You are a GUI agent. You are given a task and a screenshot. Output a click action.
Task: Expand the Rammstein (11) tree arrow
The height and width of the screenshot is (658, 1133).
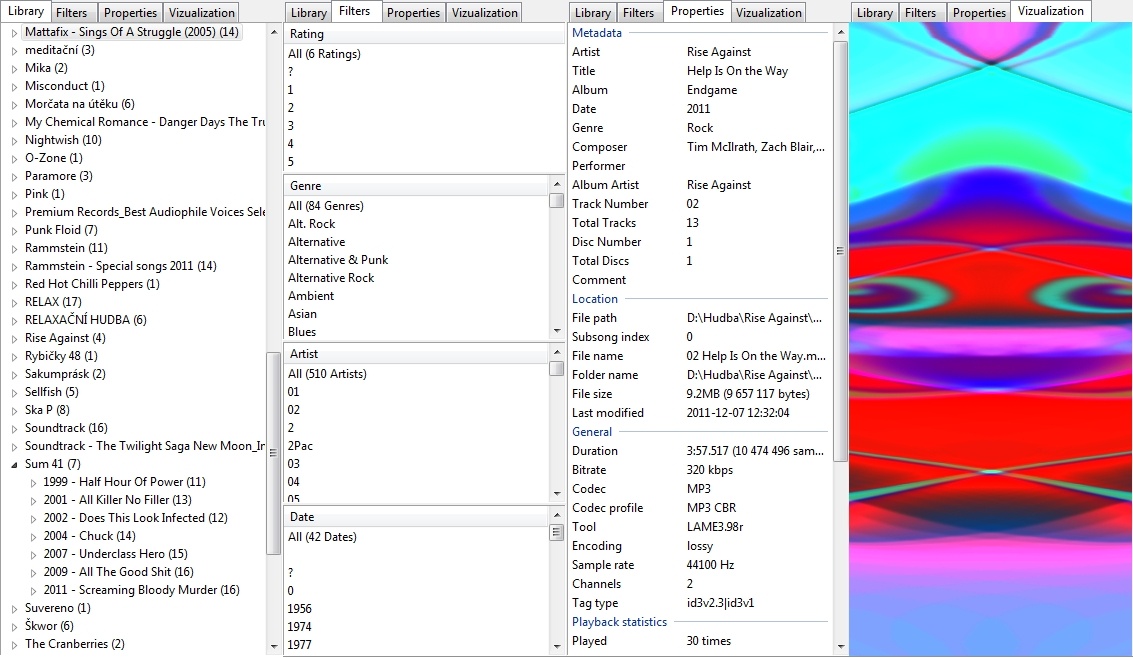tap(14, 249)
